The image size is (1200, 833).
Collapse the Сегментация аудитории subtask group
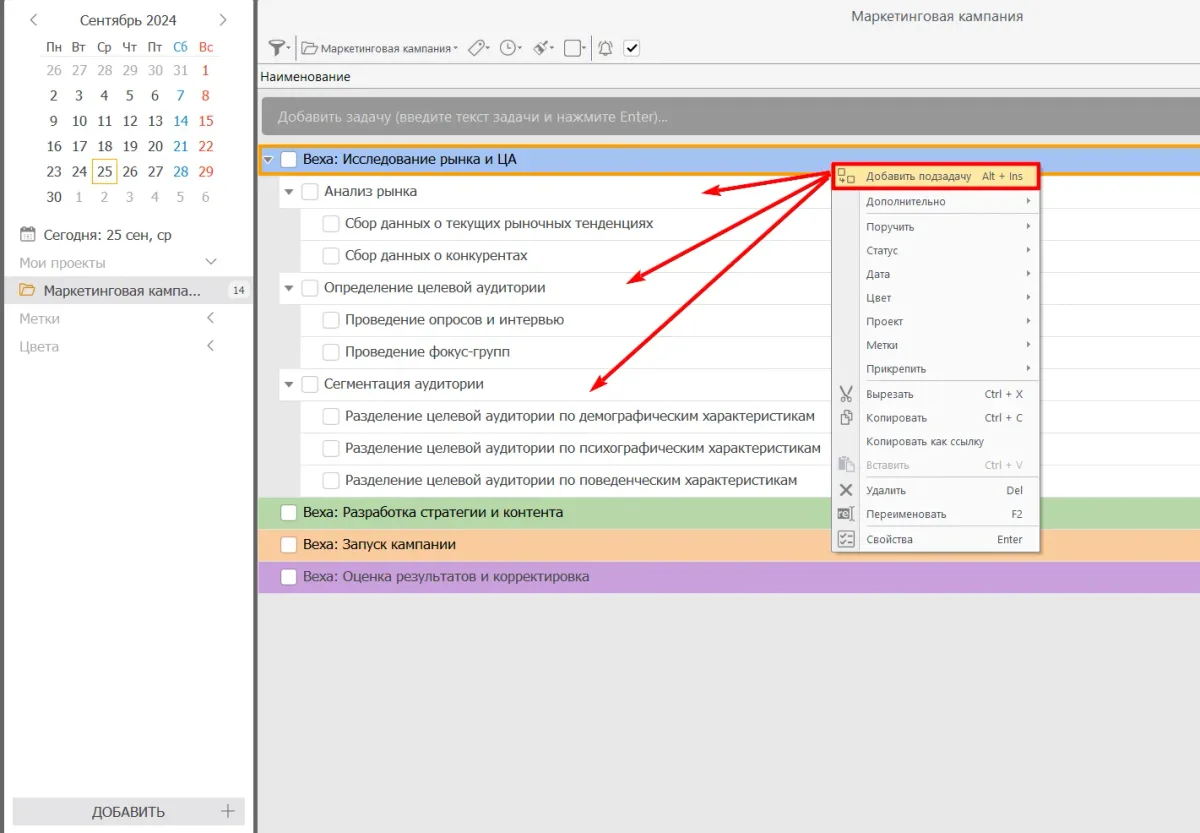tap(289, 384)
